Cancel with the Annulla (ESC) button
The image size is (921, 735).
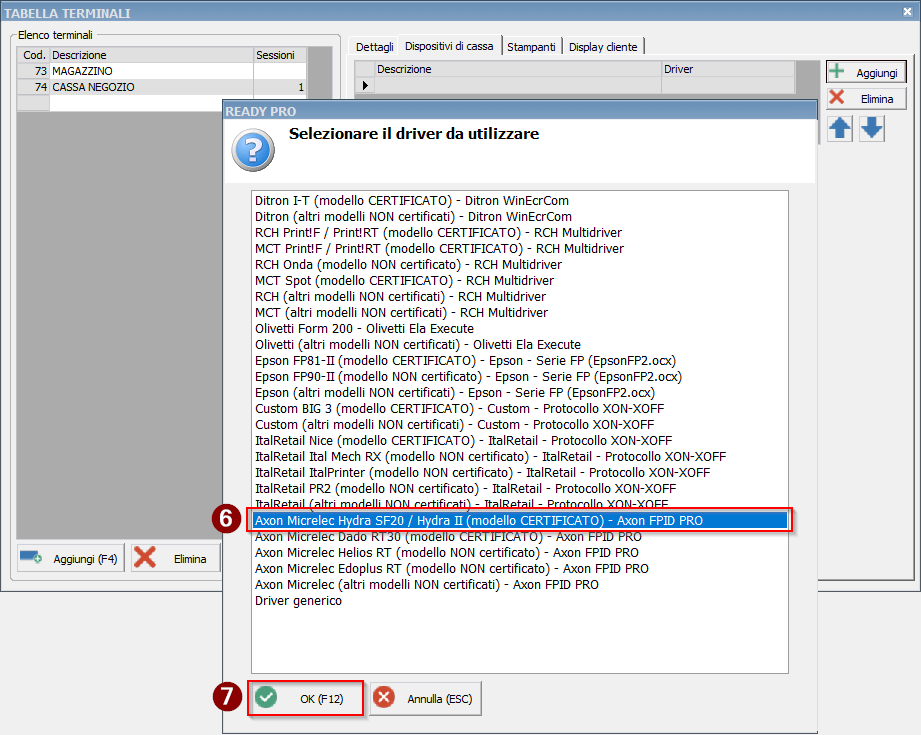pos(426,699)
